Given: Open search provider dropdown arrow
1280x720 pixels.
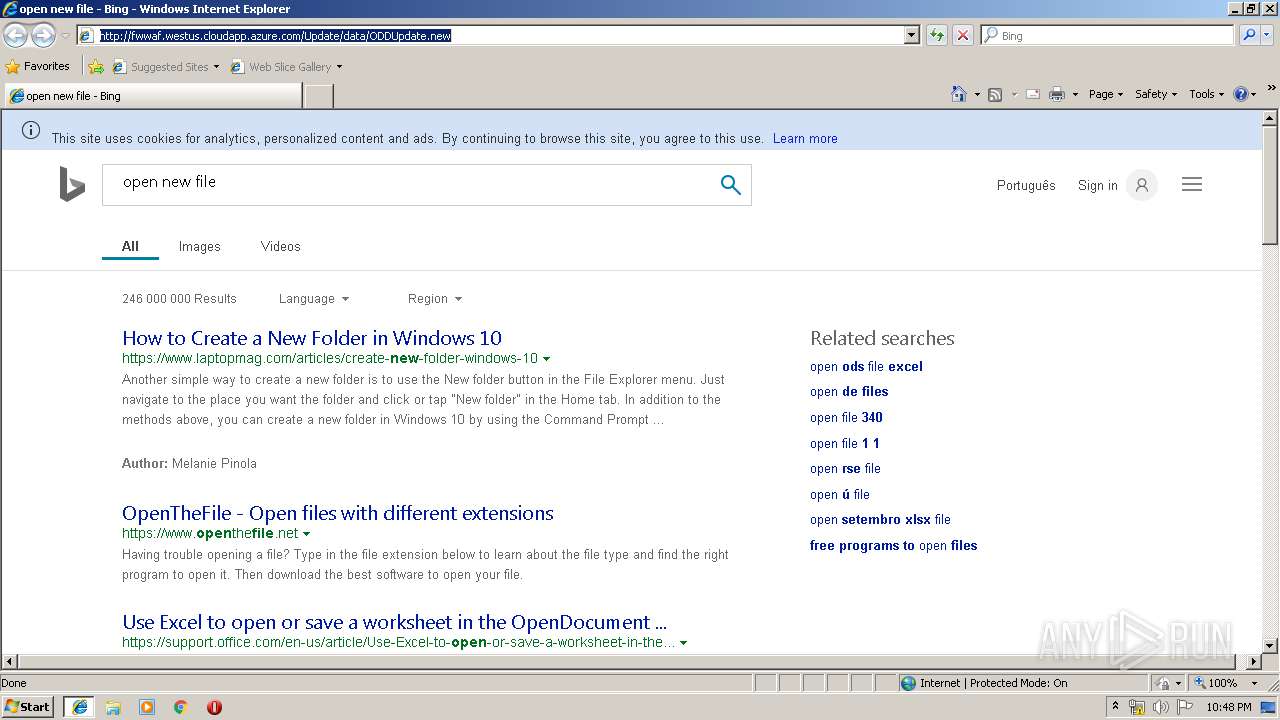Looking at the screenshot, I should point(1269,35).
